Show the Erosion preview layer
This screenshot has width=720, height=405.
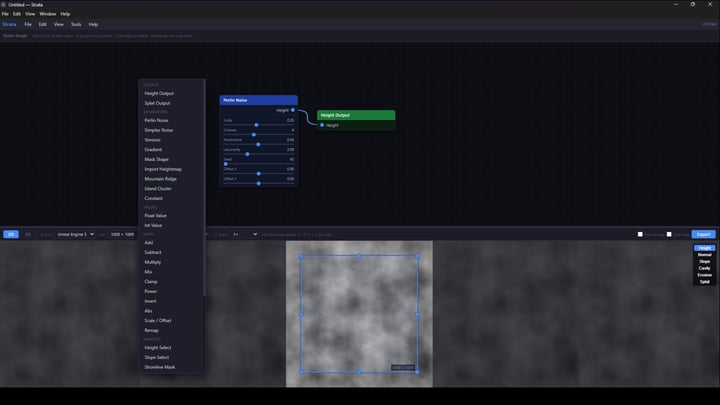tap(704, 275)
